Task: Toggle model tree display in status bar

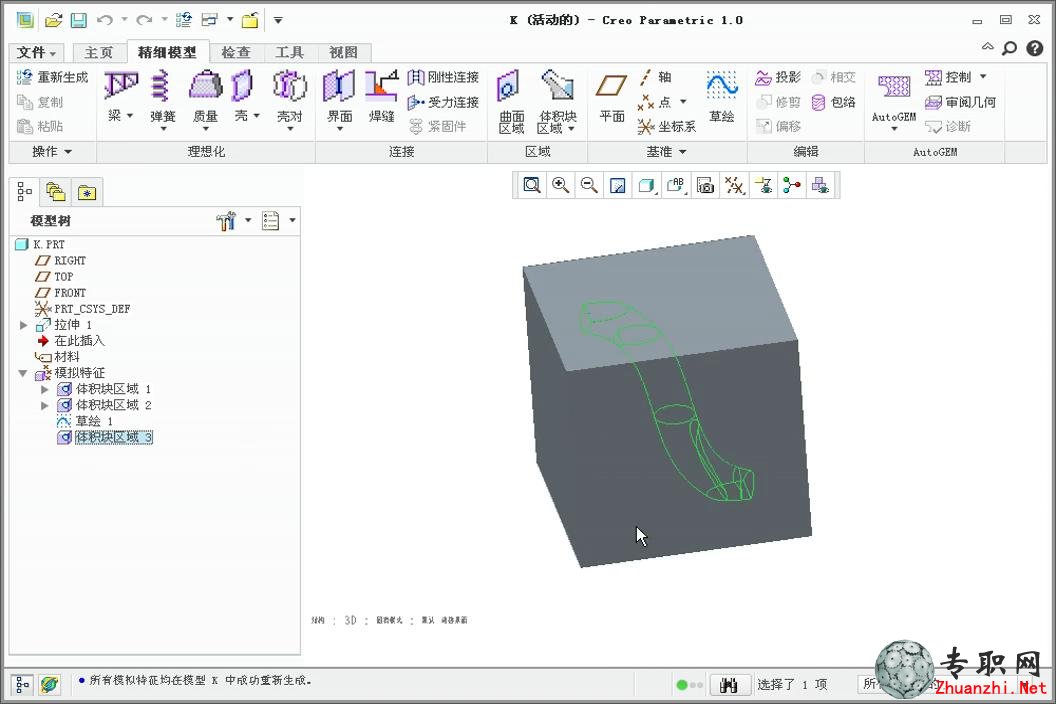Action: [22, 684]
